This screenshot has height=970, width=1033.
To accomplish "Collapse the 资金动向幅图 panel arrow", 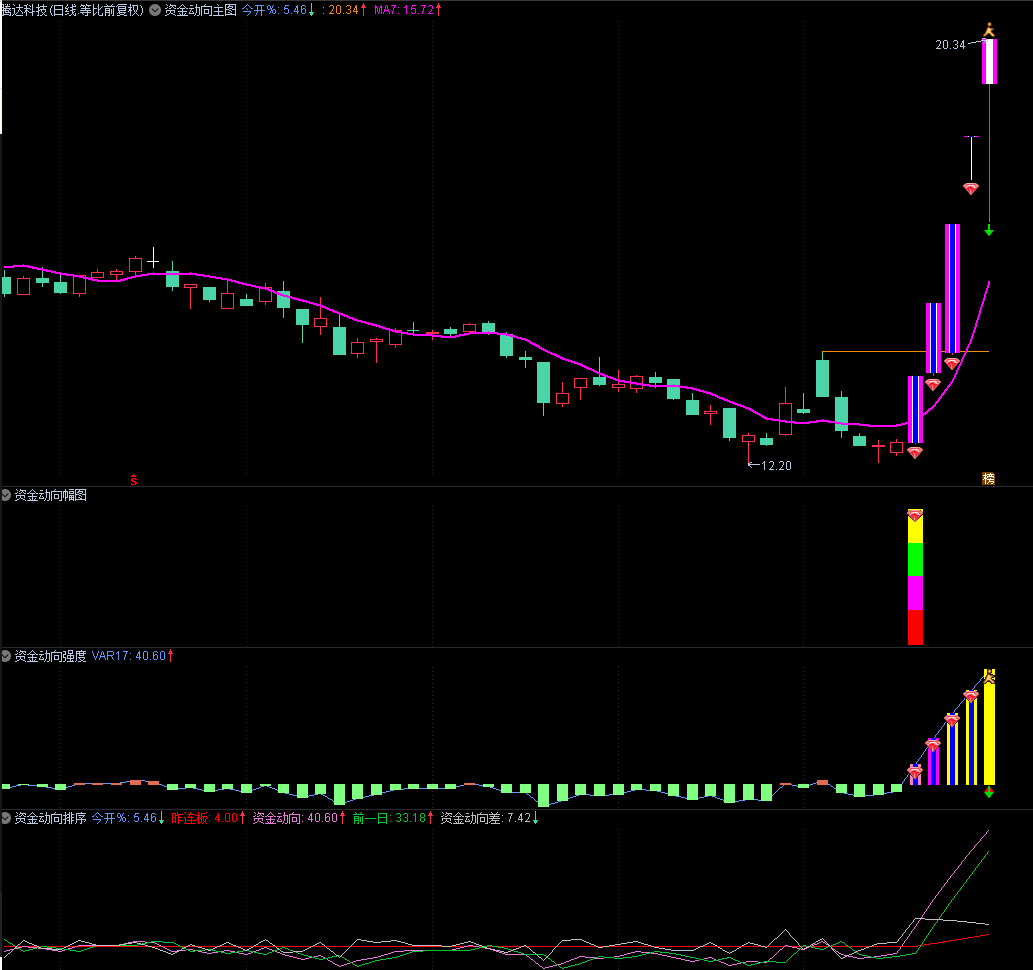I will coord(7,495).
